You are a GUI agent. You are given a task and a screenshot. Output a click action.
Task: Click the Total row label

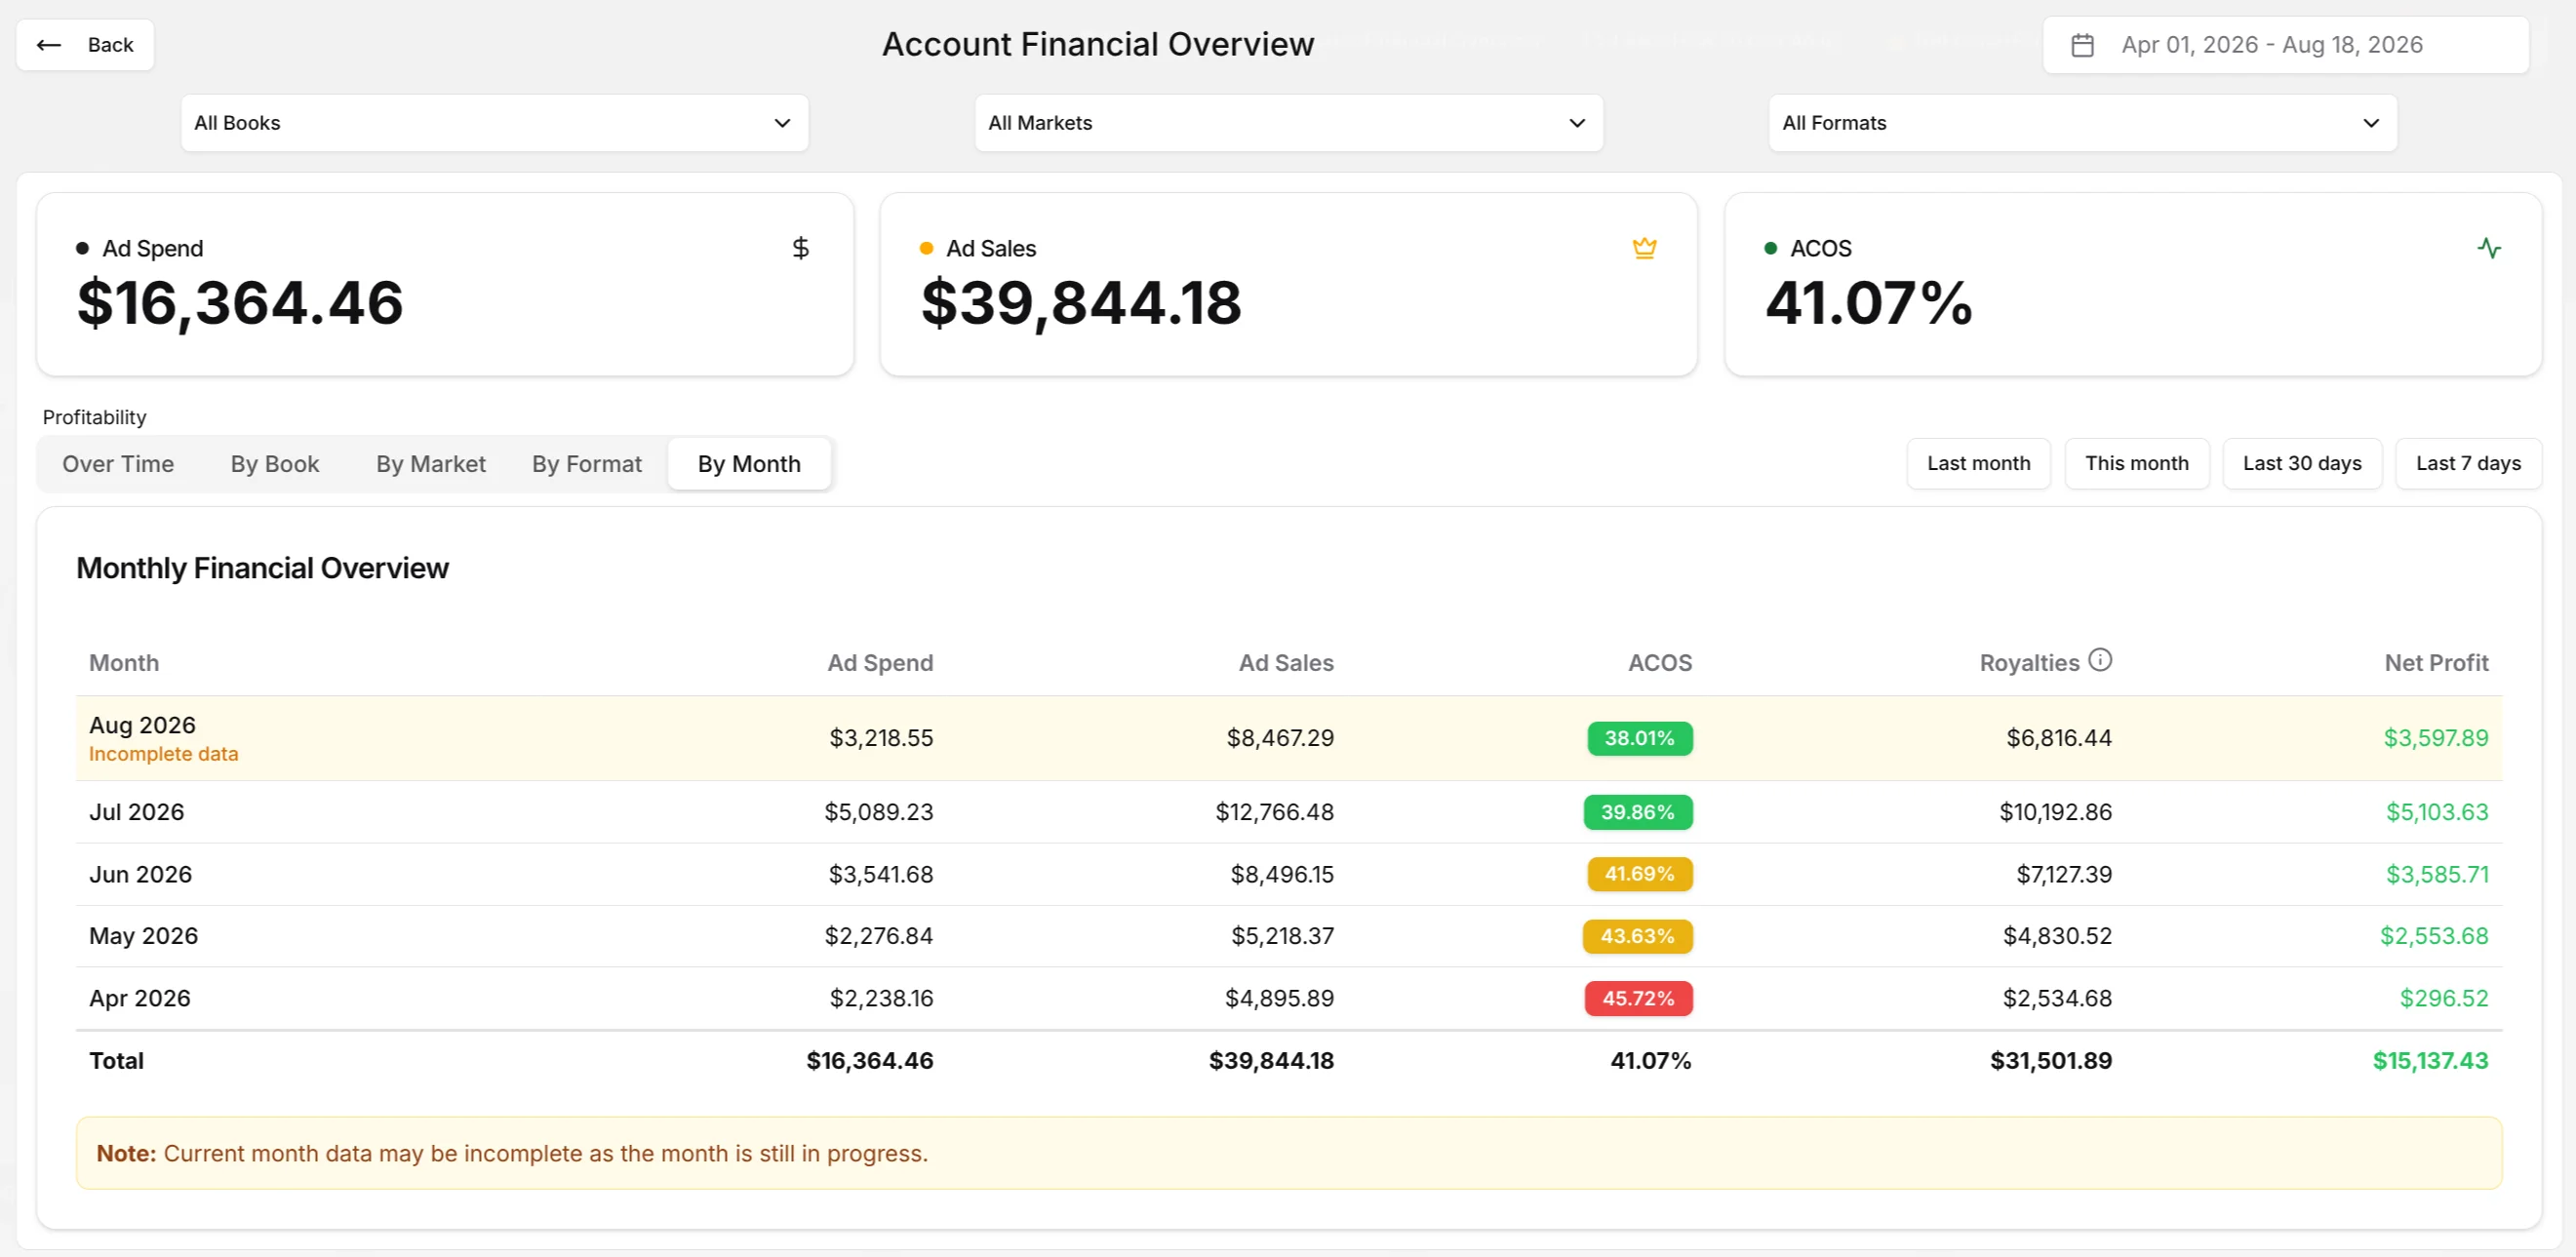click(x=116, y=1061)
